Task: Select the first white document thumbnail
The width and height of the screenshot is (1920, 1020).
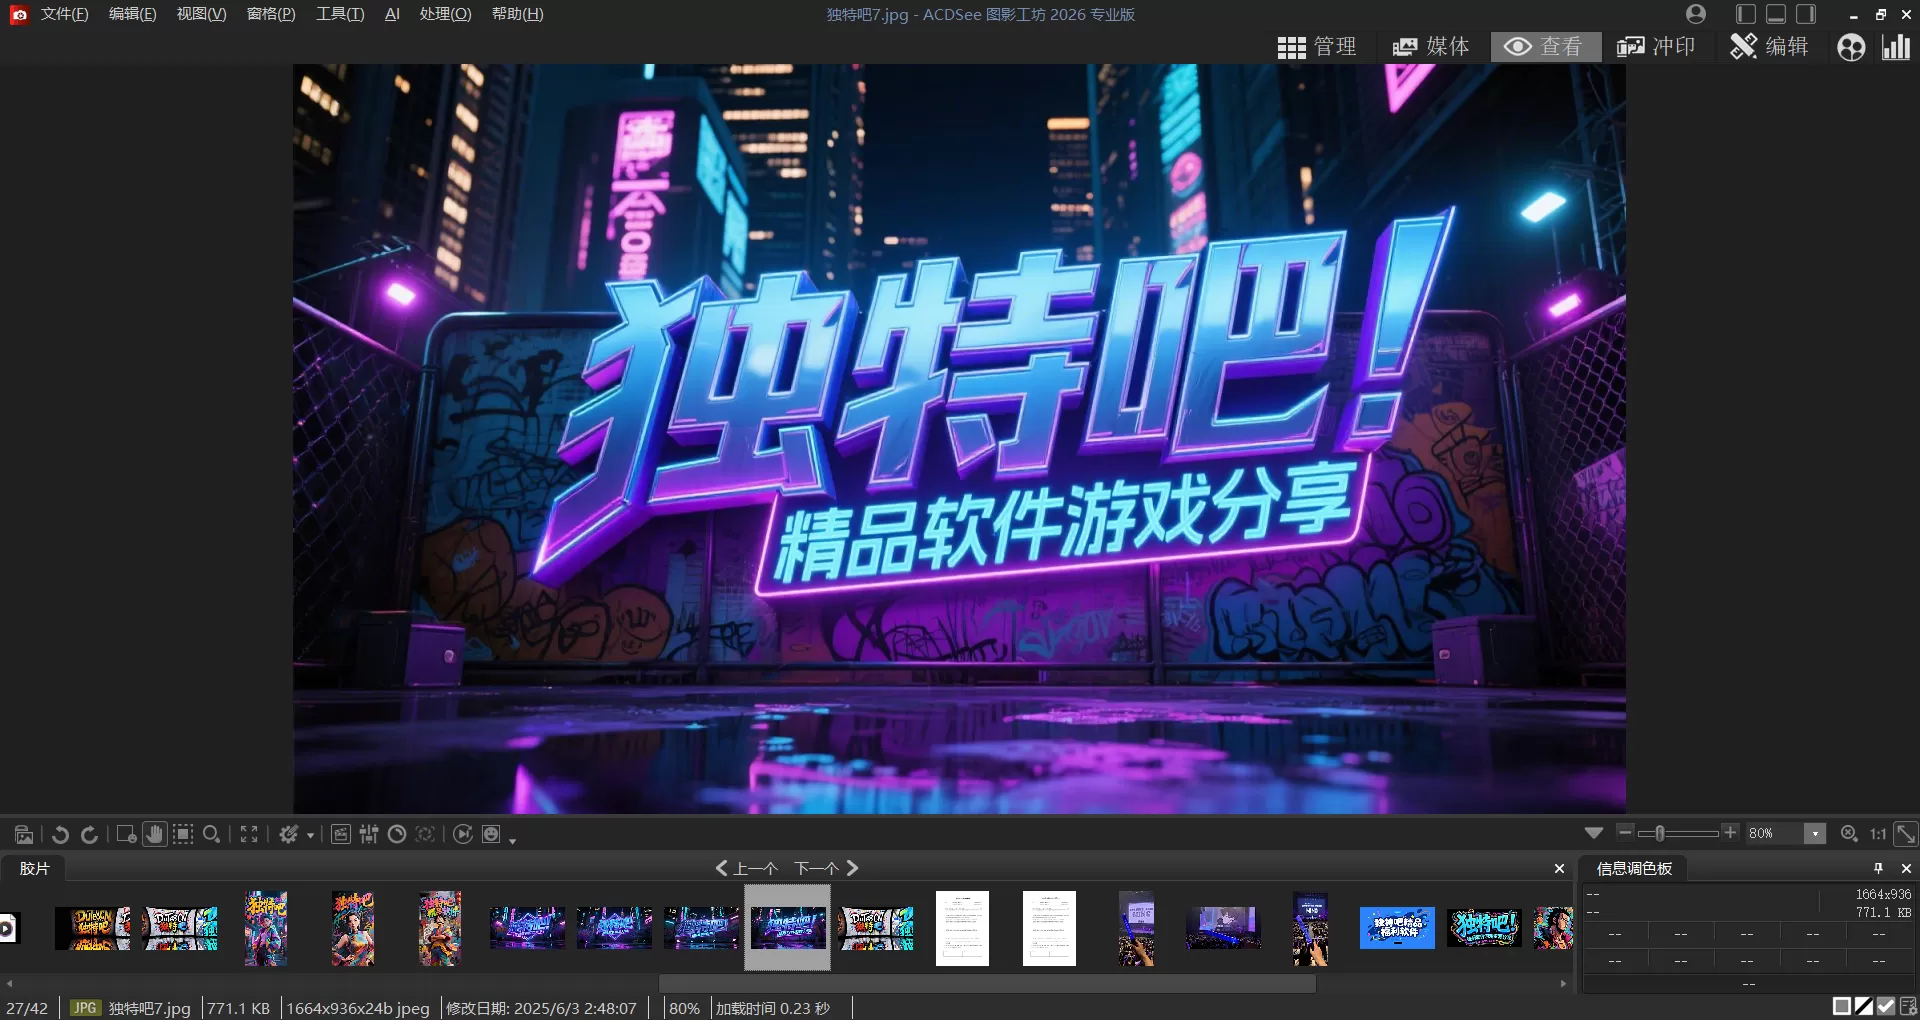Action: click(962, 928)
